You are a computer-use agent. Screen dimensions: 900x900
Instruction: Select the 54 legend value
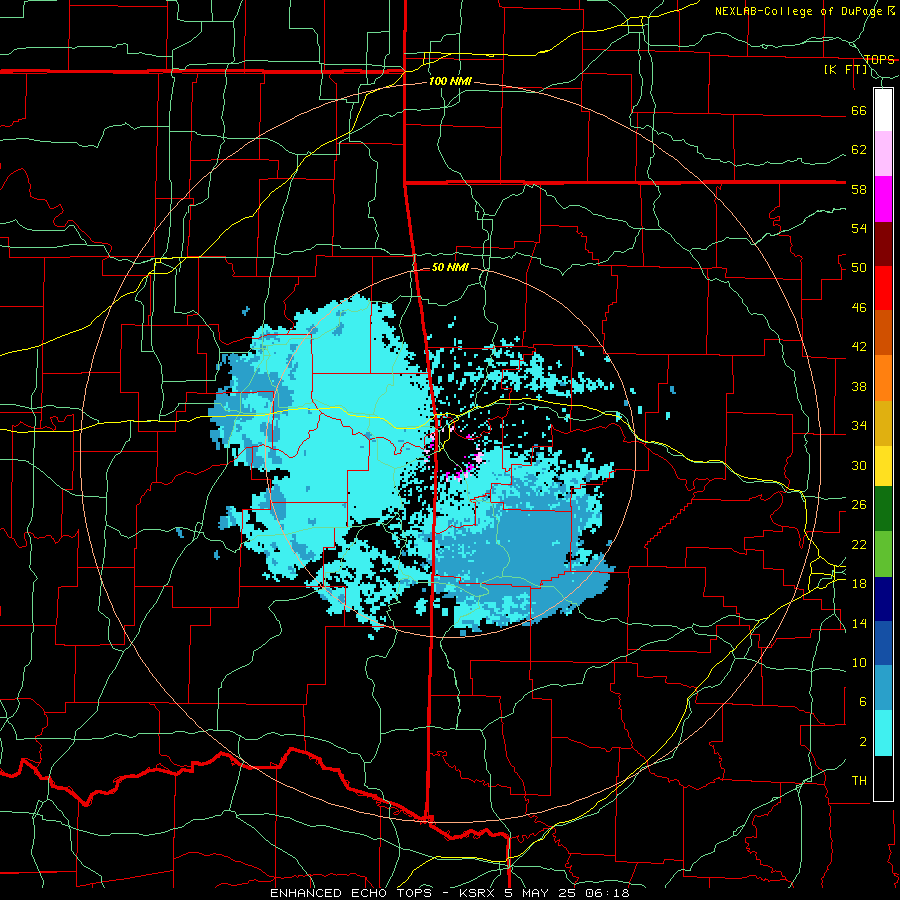tap(859, 228)
